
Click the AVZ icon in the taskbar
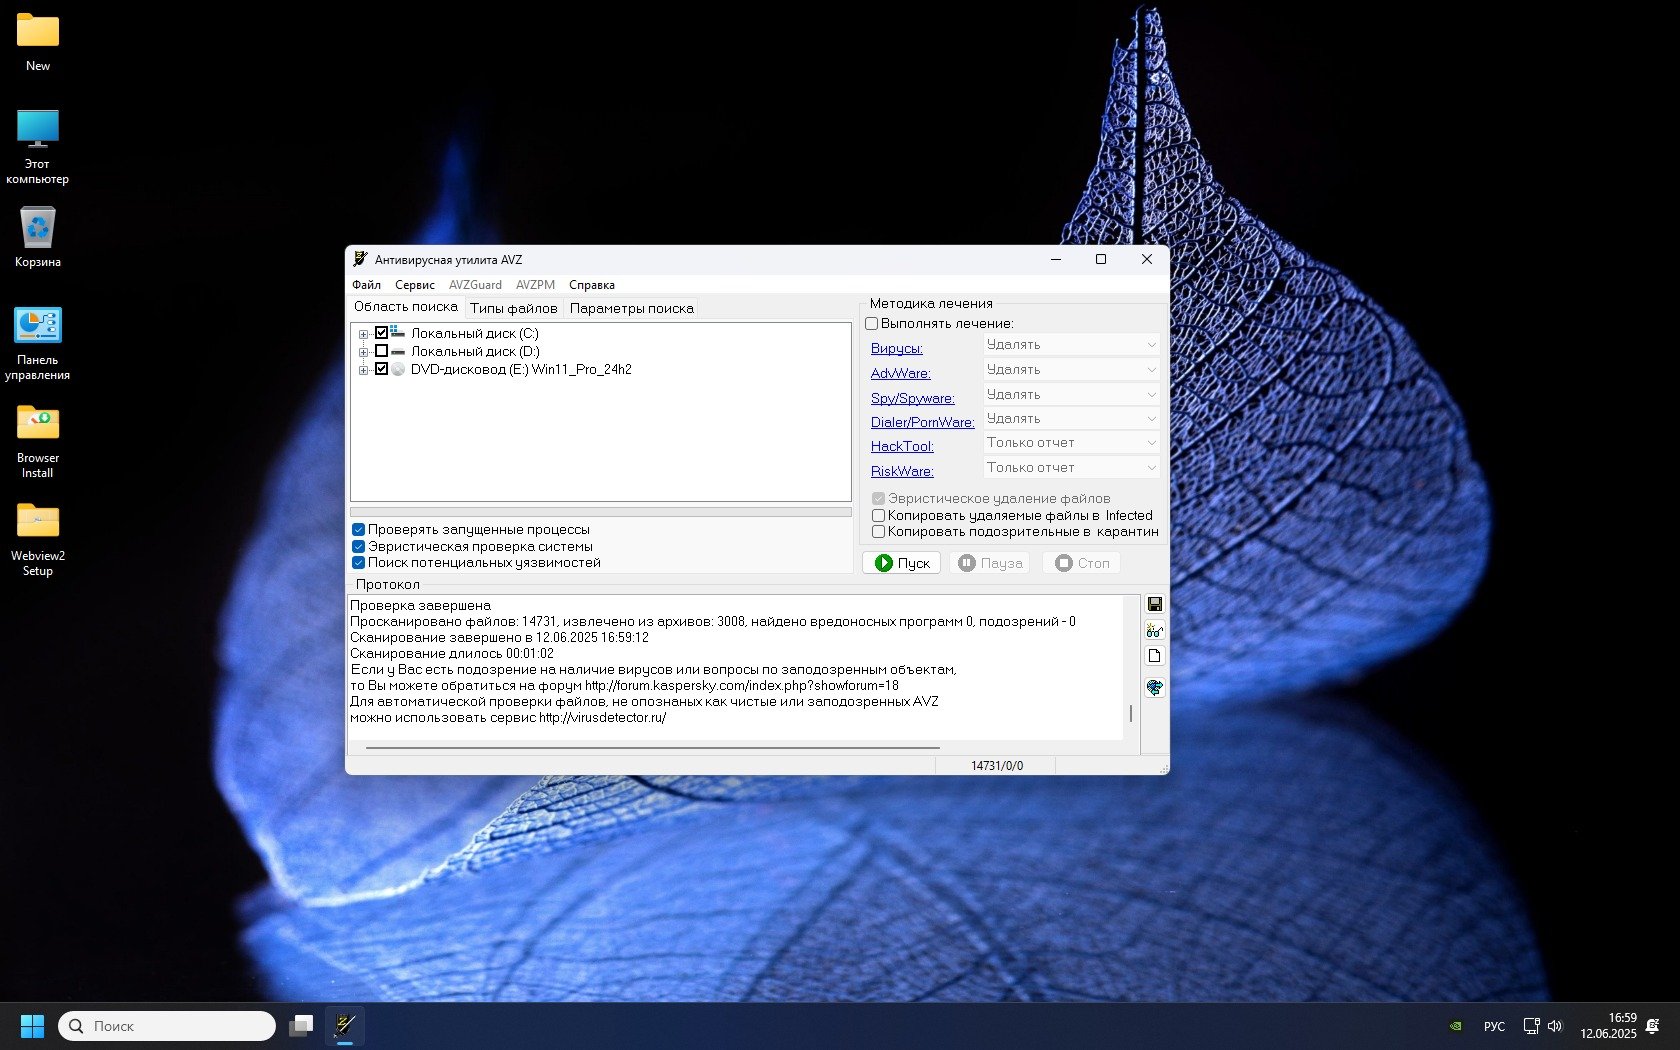coord(345,1025)
